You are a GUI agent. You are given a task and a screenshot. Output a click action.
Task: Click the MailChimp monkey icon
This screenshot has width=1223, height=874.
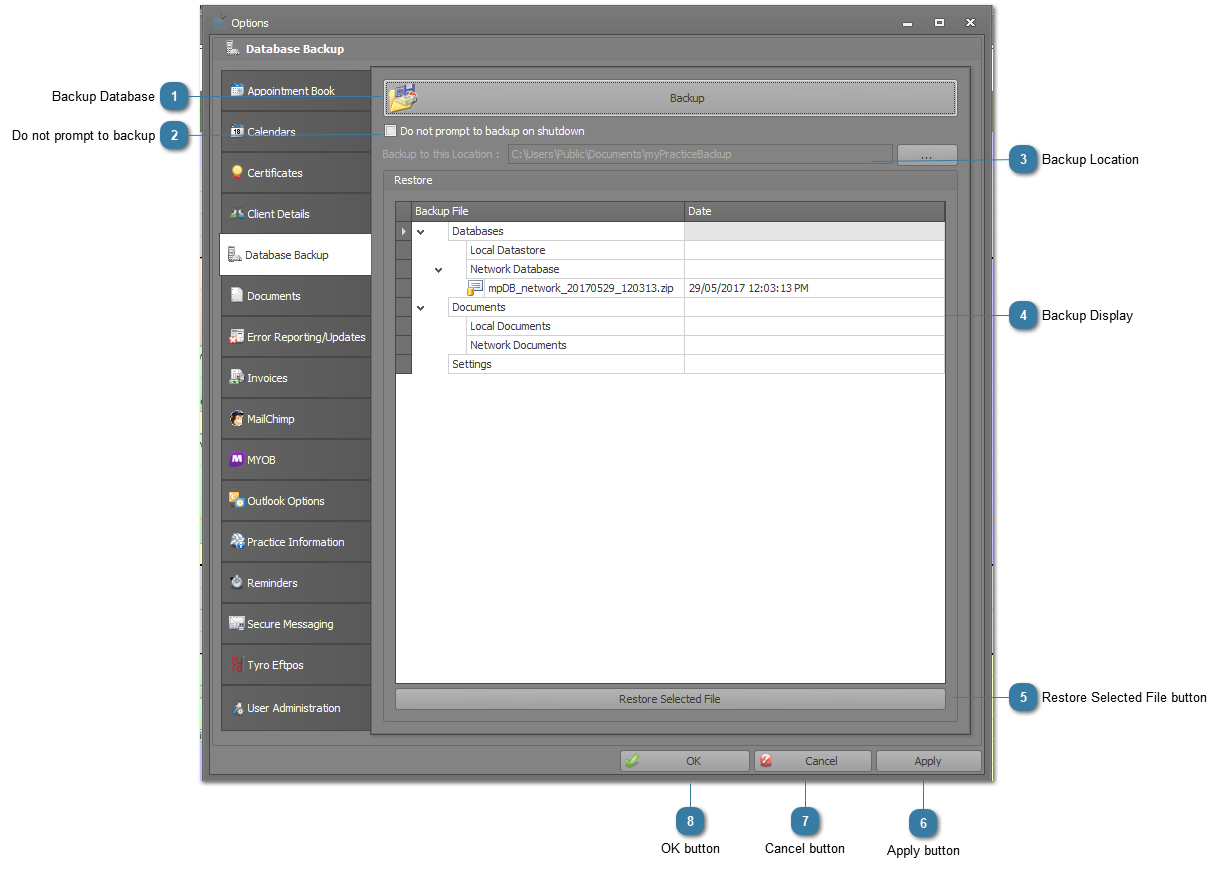coord(237,419)
